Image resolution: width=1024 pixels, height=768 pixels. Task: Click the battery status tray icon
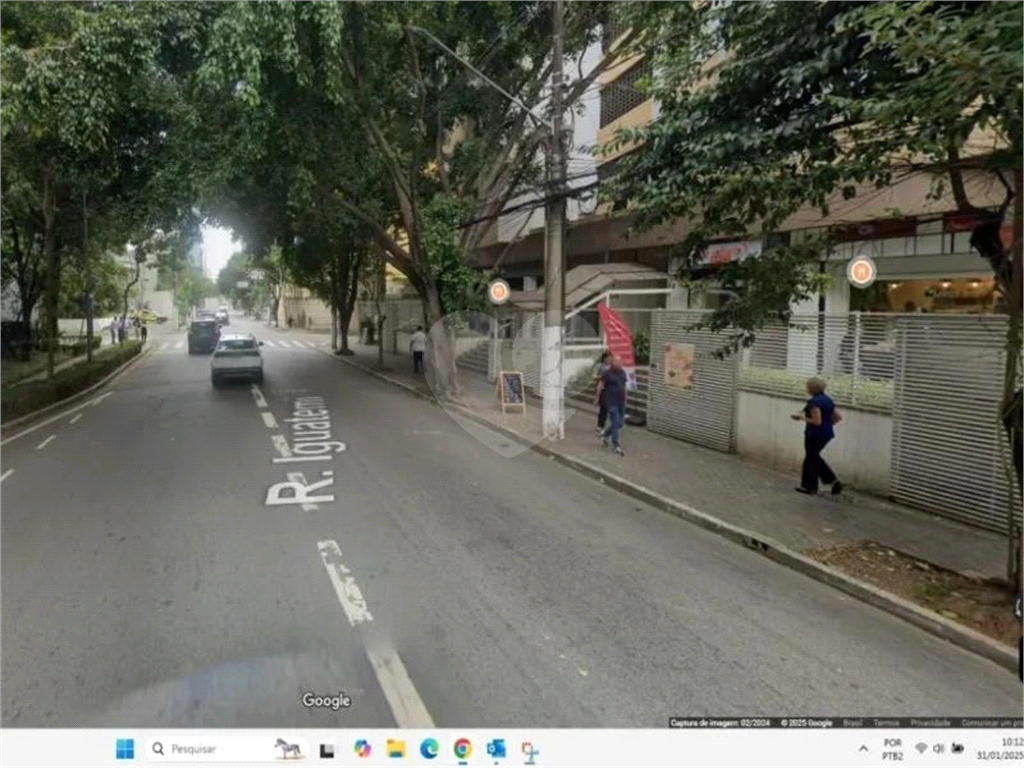(958, 748)
